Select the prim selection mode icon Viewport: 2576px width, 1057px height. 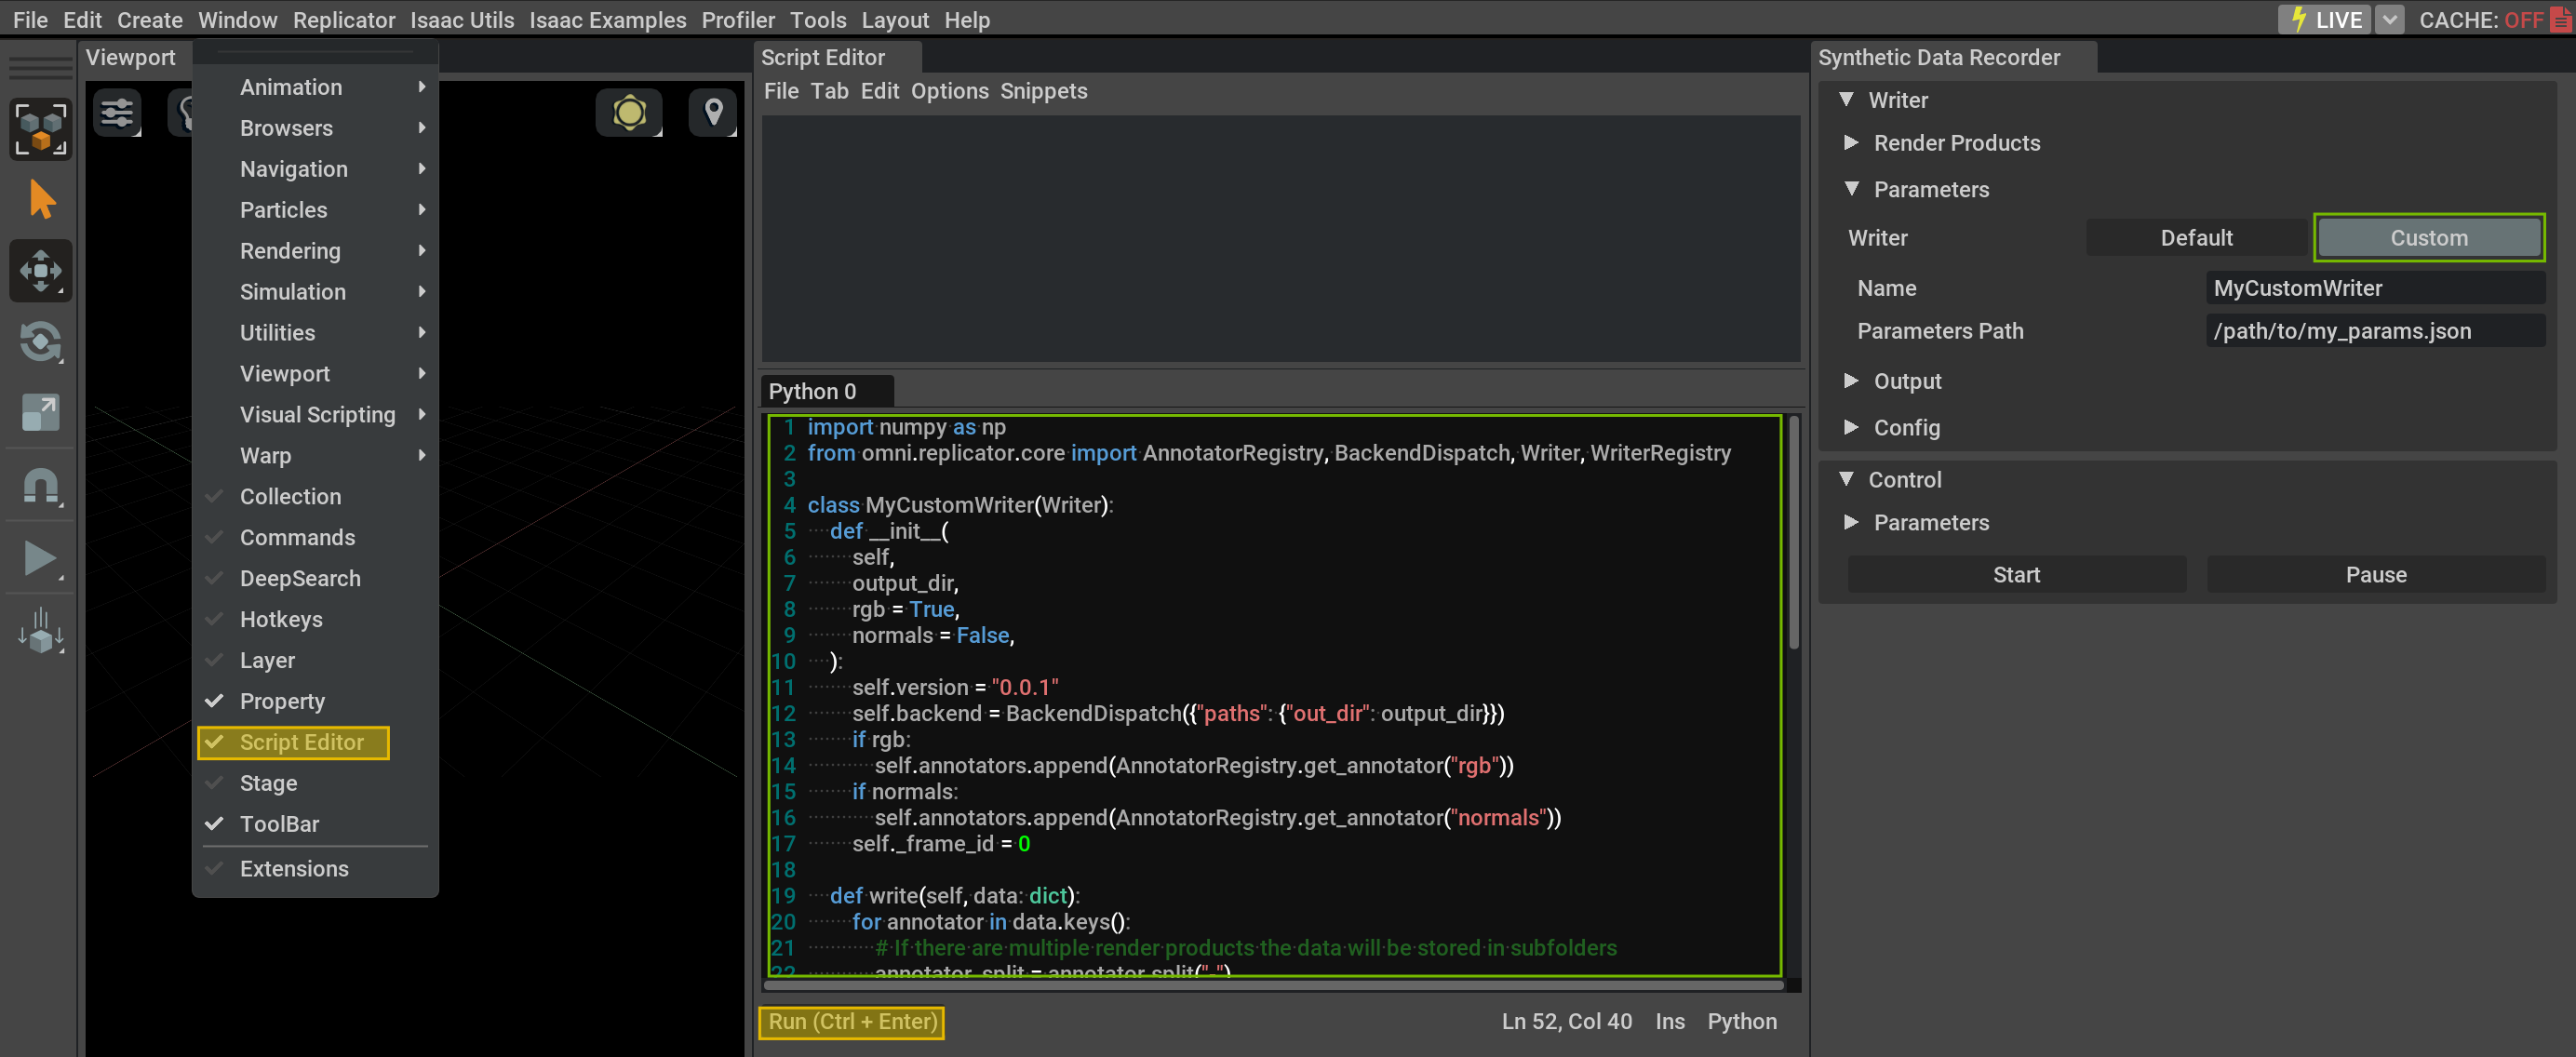(x=41, y=129)
